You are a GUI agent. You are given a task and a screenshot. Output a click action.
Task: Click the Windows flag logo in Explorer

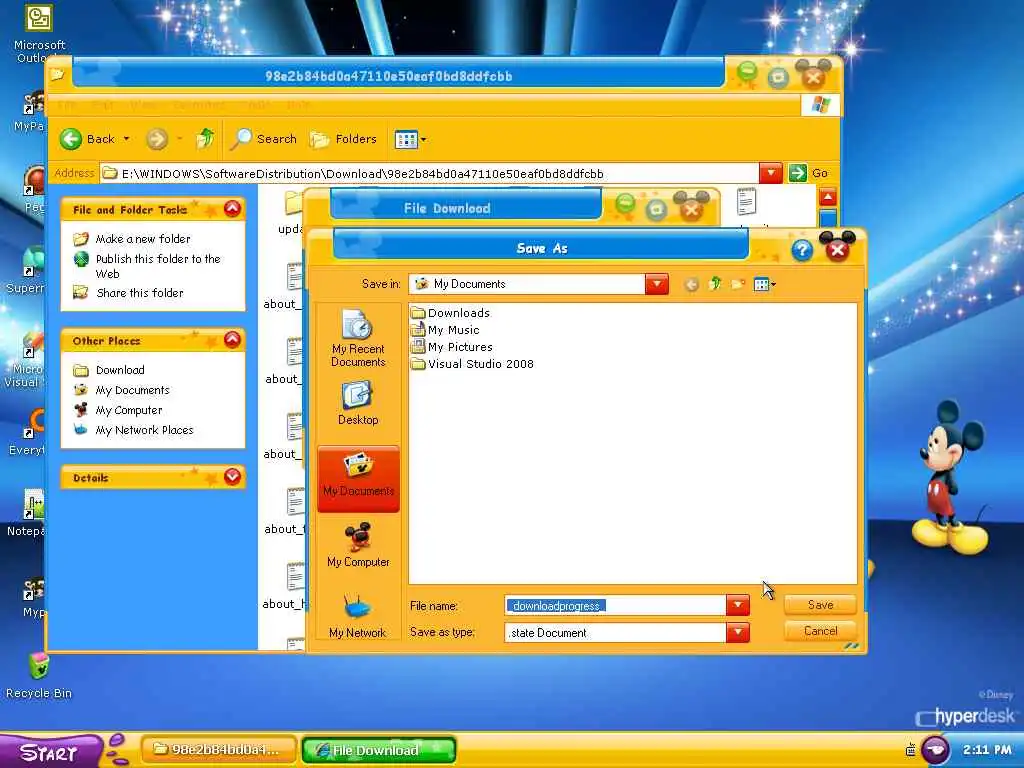point(820,104)
